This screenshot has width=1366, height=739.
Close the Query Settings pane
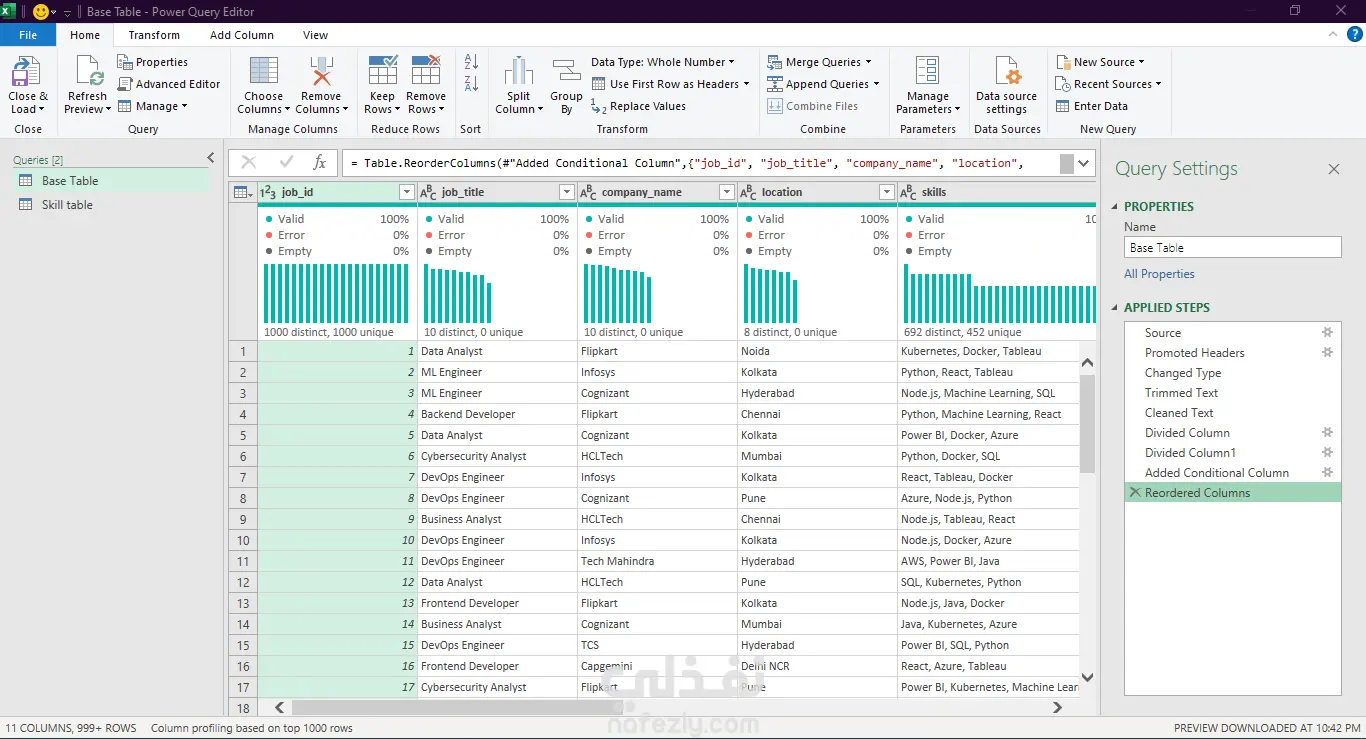point(1333,169)
